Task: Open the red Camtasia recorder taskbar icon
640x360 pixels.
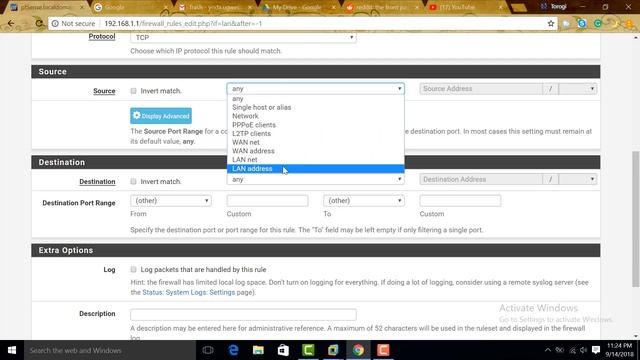Action: click(x=383, y=350)
